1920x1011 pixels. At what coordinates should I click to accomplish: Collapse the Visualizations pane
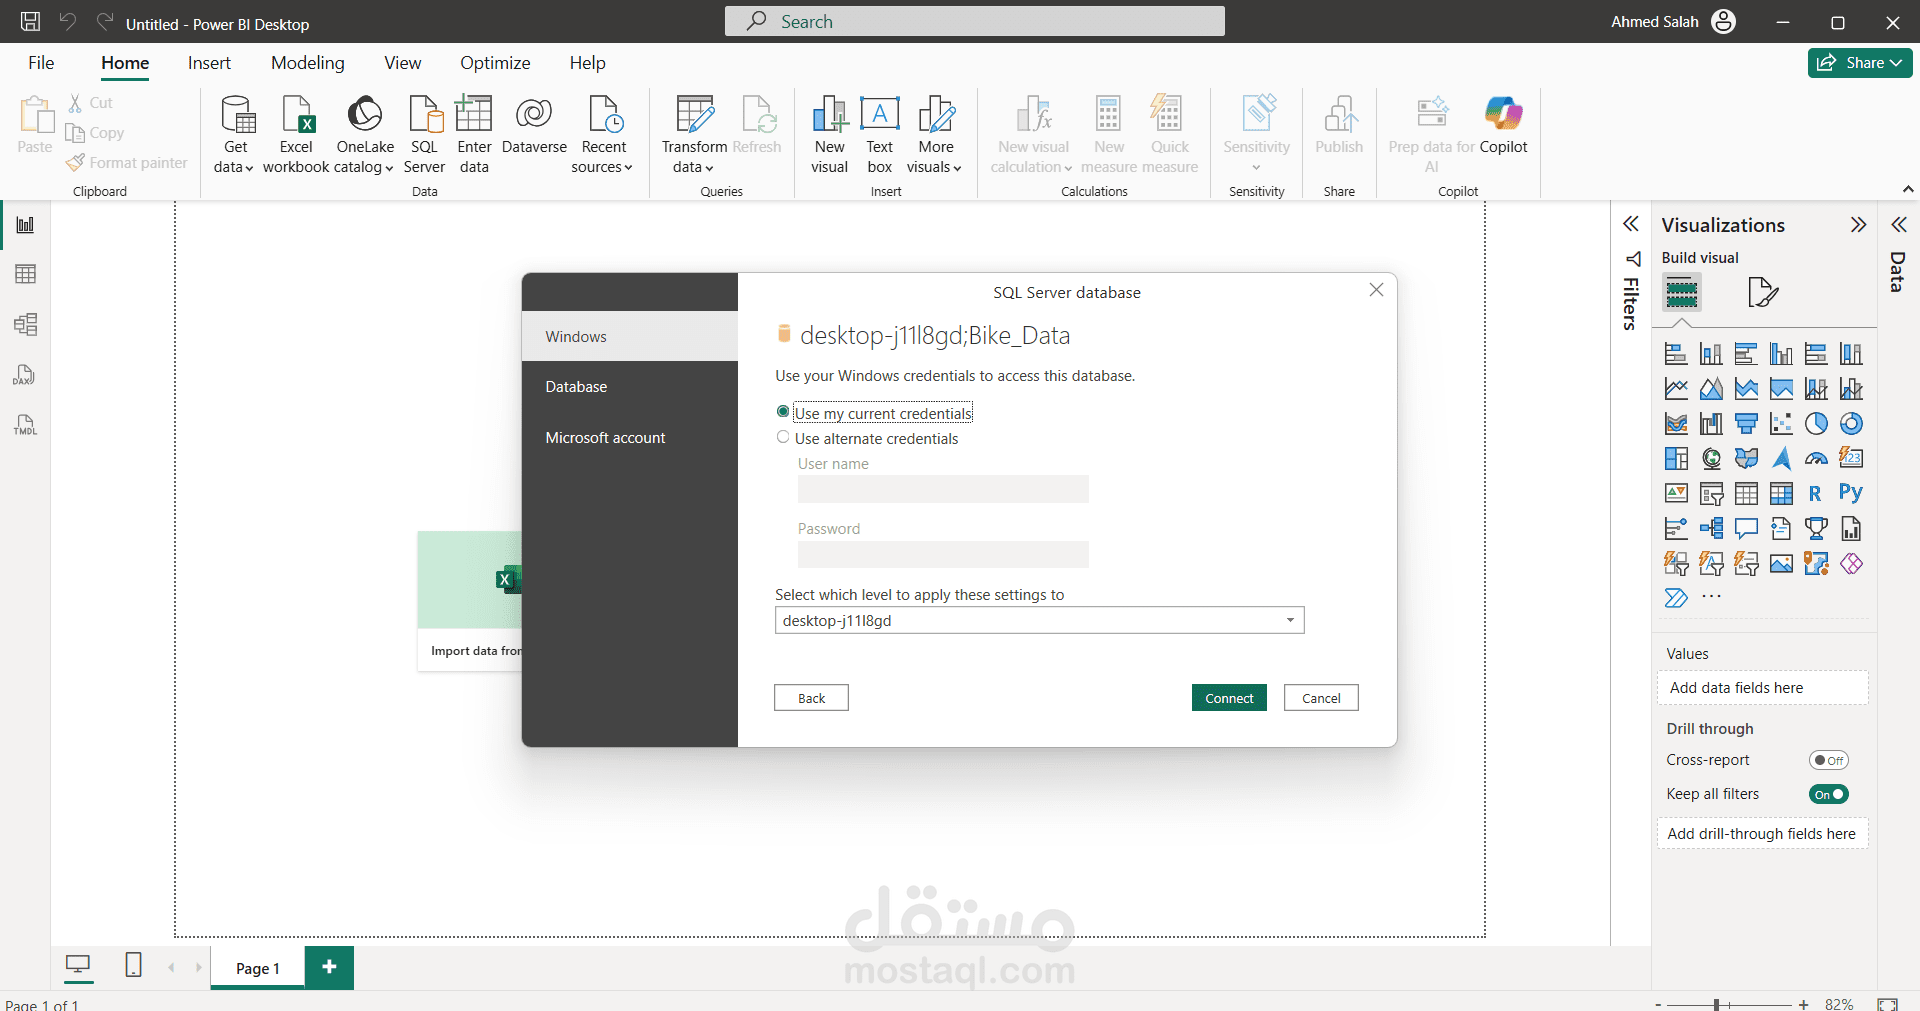pos(1858,224)
